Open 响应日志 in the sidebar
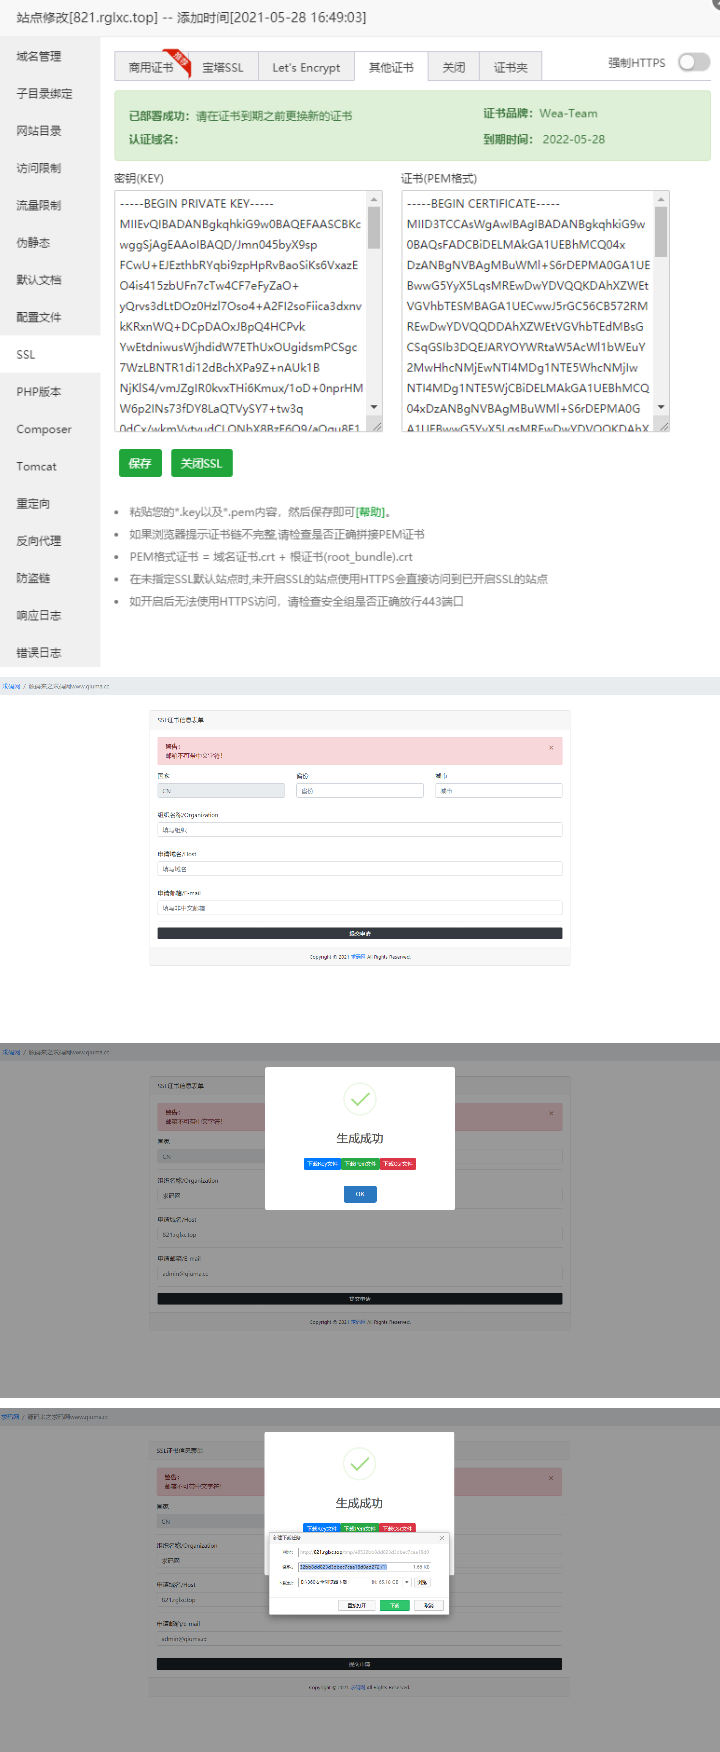This screenshot has width=720, height=1752. click(50, 616)
